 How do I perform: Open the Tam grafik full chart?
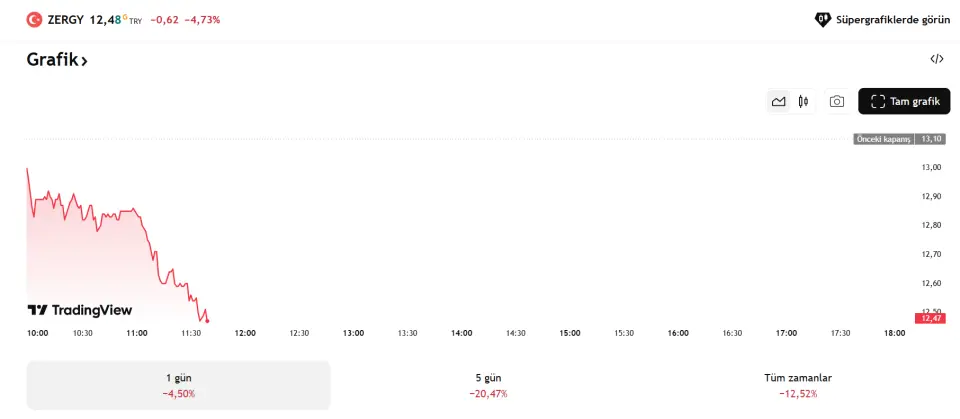pos(904,101)
